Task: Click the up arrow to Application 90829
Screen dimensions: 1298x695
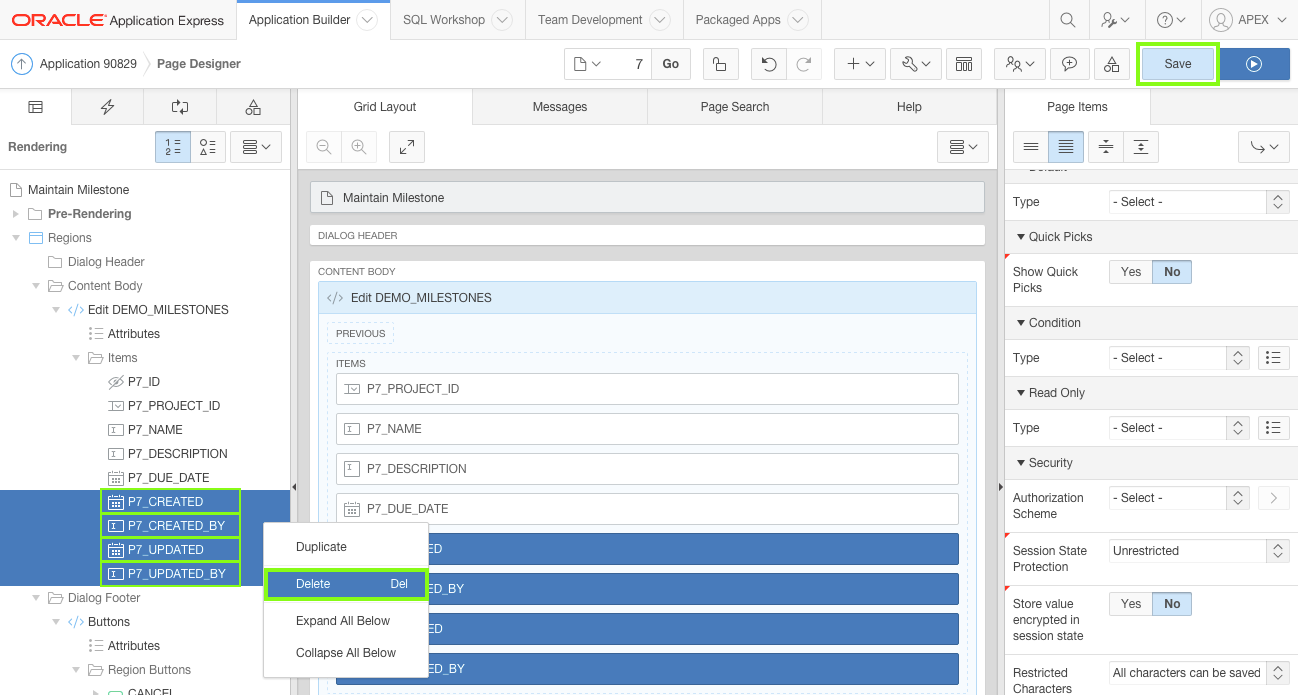Action: [x=22, y=64]
